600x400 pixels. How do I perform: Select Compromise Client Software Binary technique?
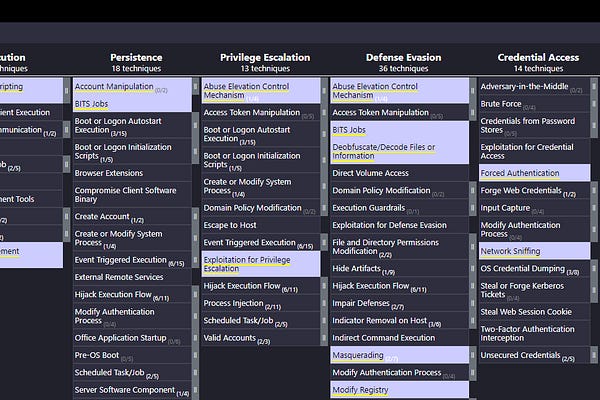click(132, 195)
